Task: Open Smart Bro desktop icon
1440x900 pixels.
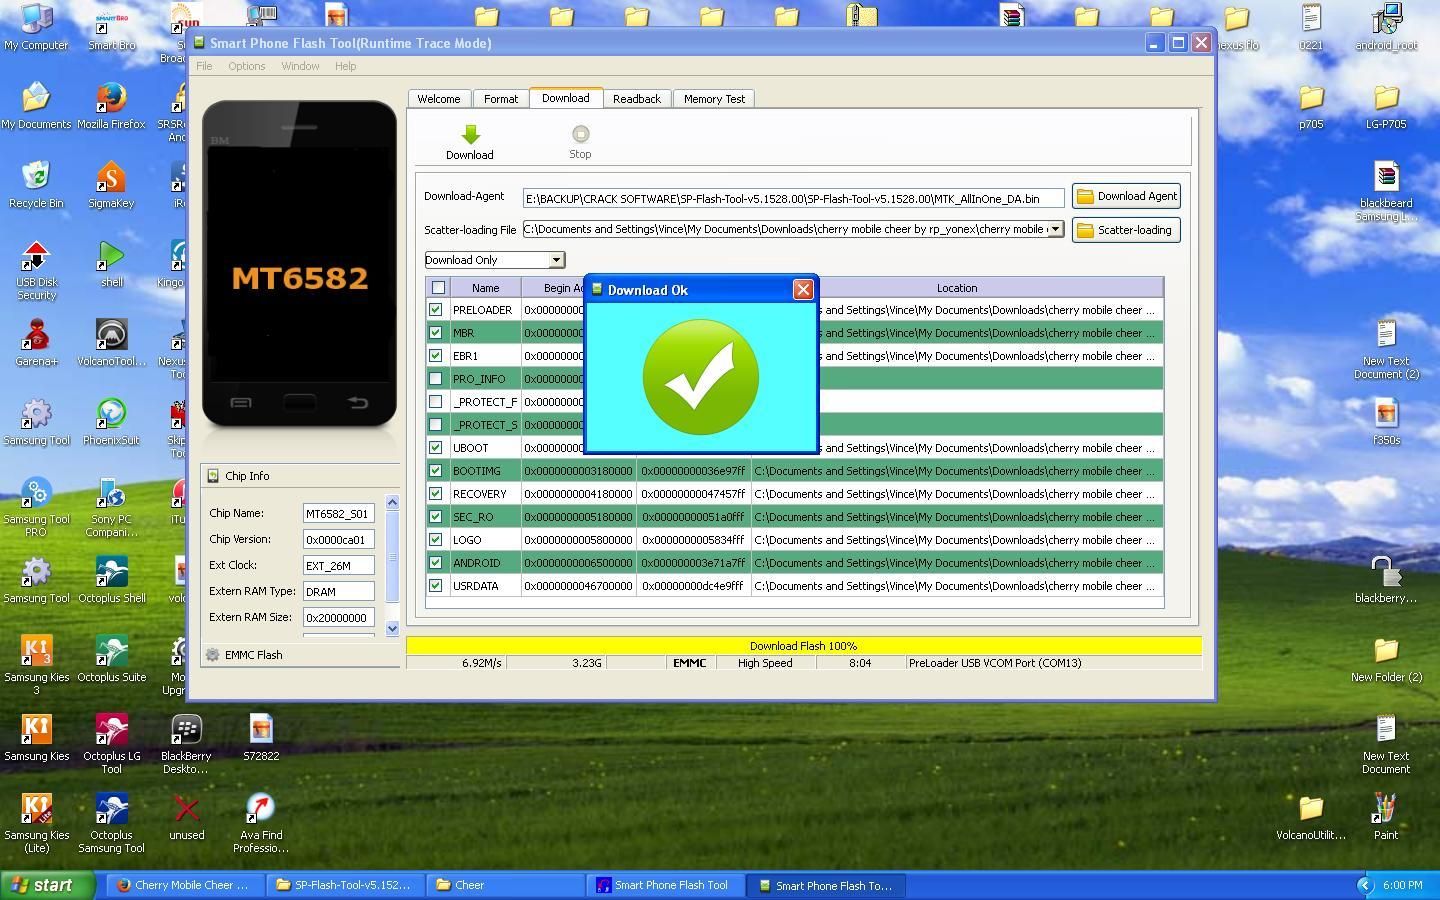Action: (111, 27)
